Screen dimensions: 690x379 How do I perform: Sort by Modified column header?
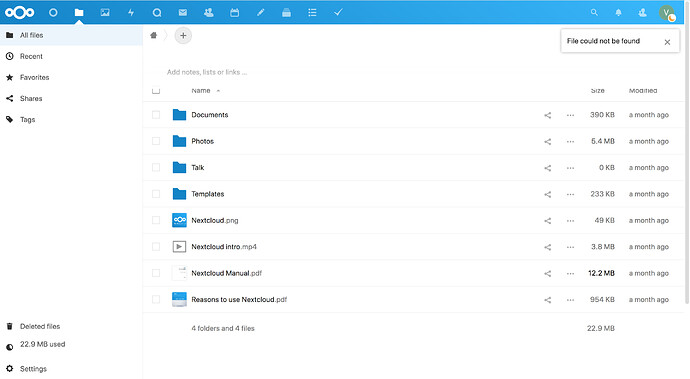tap(643, 90)
